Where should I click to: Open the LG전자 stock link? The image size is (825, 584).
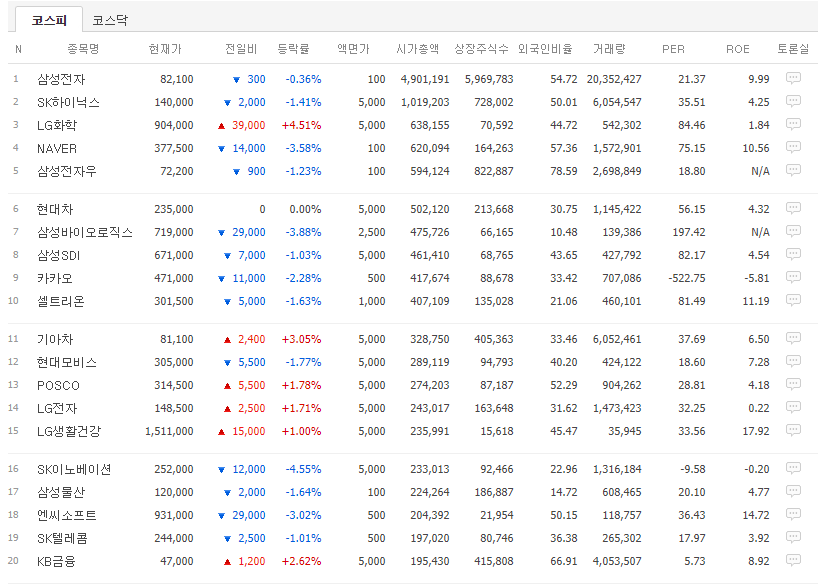pyautogui.click(x=57, y=408)
